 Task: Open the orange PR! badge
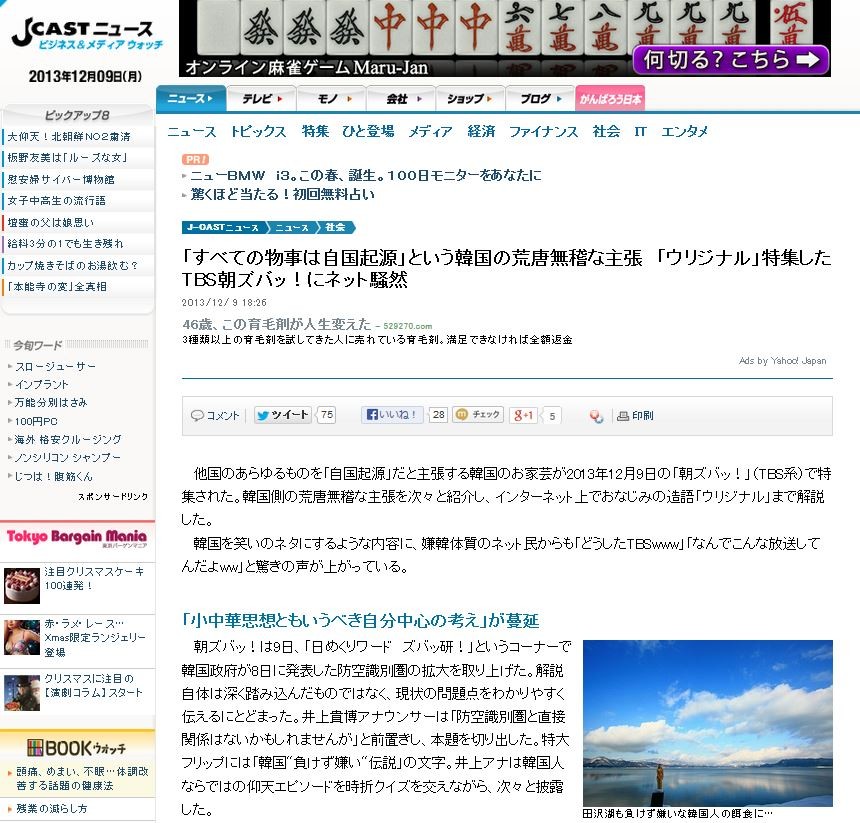tap(195, 160)
